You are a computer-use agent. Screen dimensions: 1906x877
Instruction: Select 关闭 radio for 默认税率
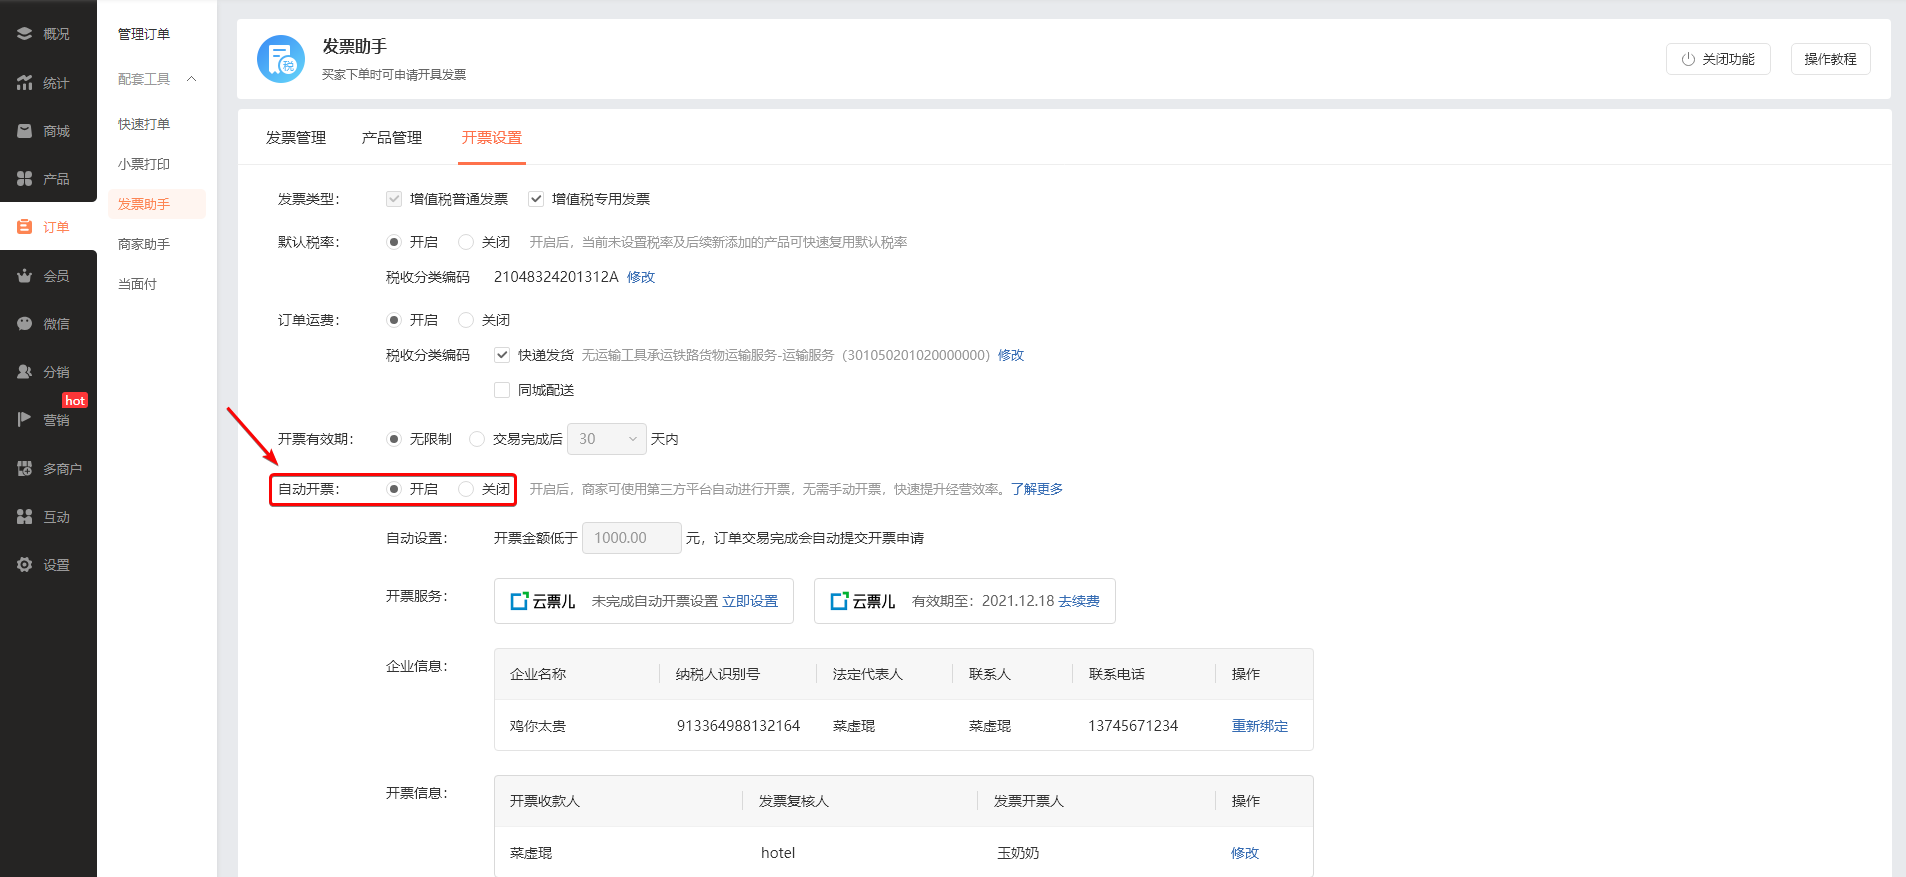tap(466, 242)
